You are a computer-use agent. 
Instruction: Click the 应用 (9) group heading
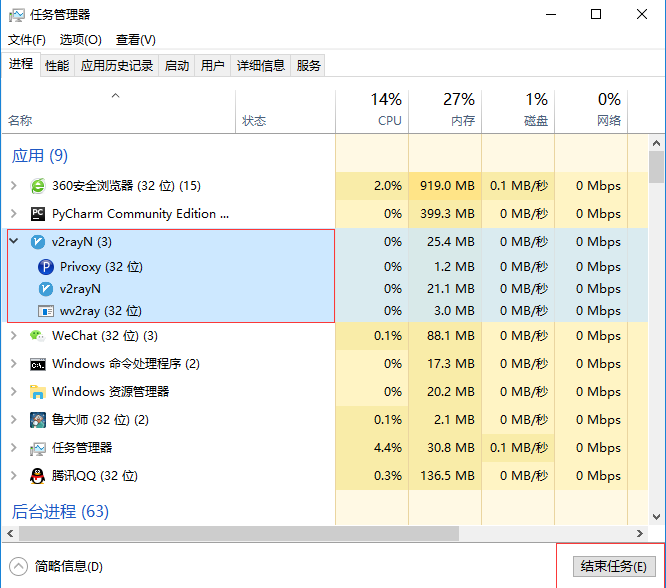click(x=40, y=156)
